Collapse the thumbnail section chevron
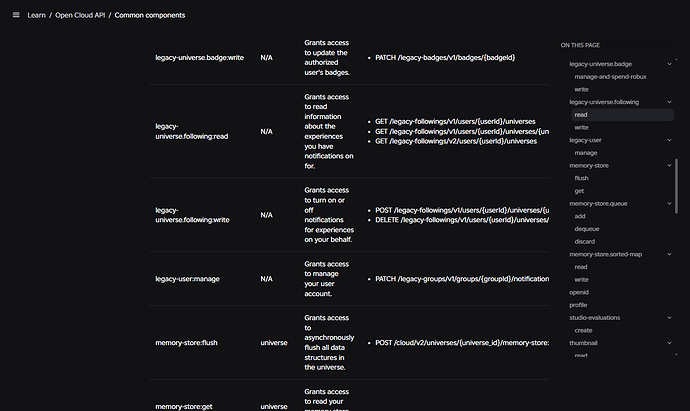Screen dimensions: 690x411 pos(669,343)
